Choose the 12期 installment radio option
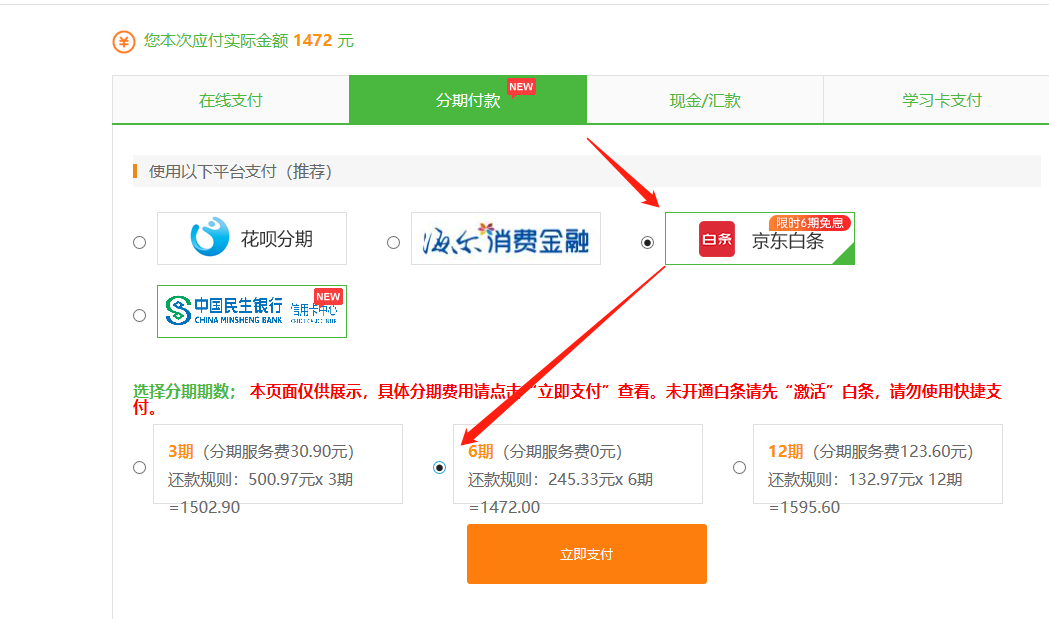This screenshot has width=1049, height=619. pos(739,467)
